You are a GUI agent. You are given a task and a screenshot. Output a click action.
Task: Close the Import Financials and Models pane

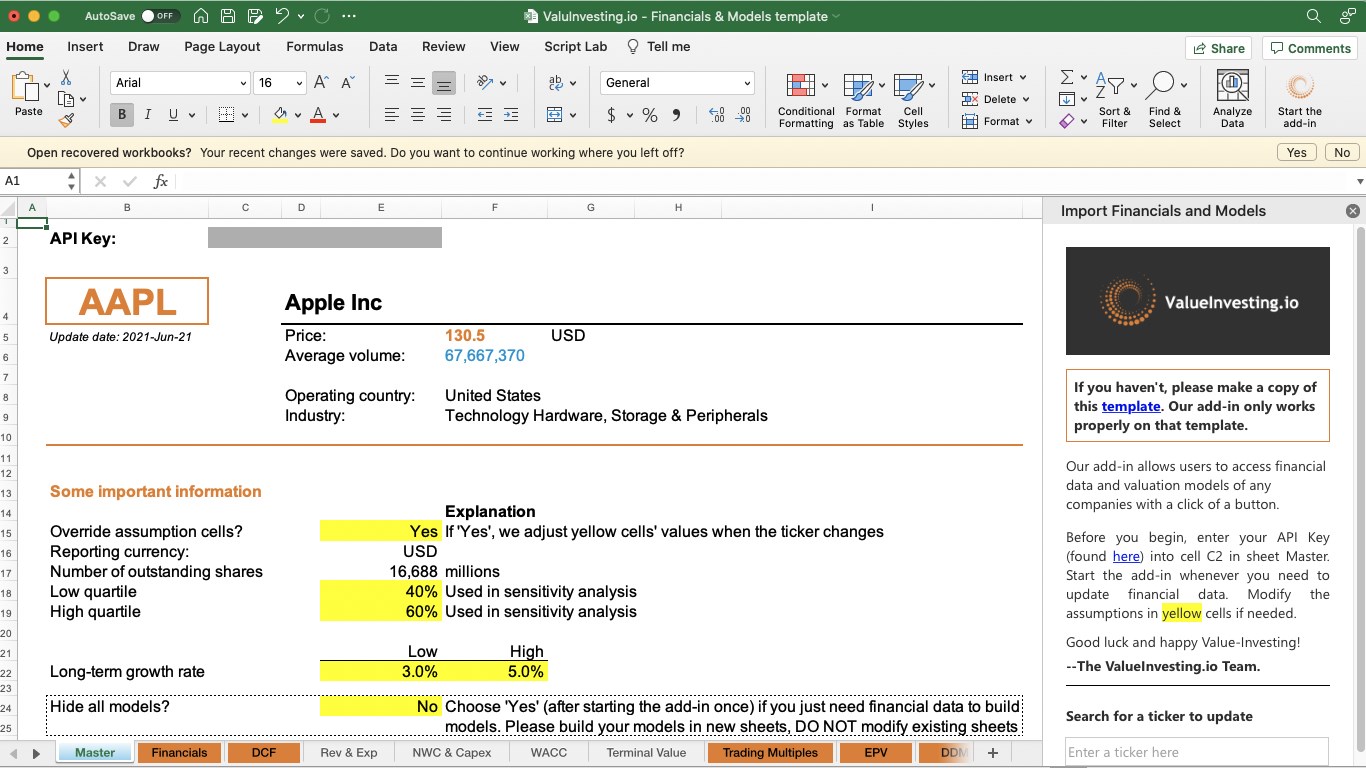click(1353, 211)
